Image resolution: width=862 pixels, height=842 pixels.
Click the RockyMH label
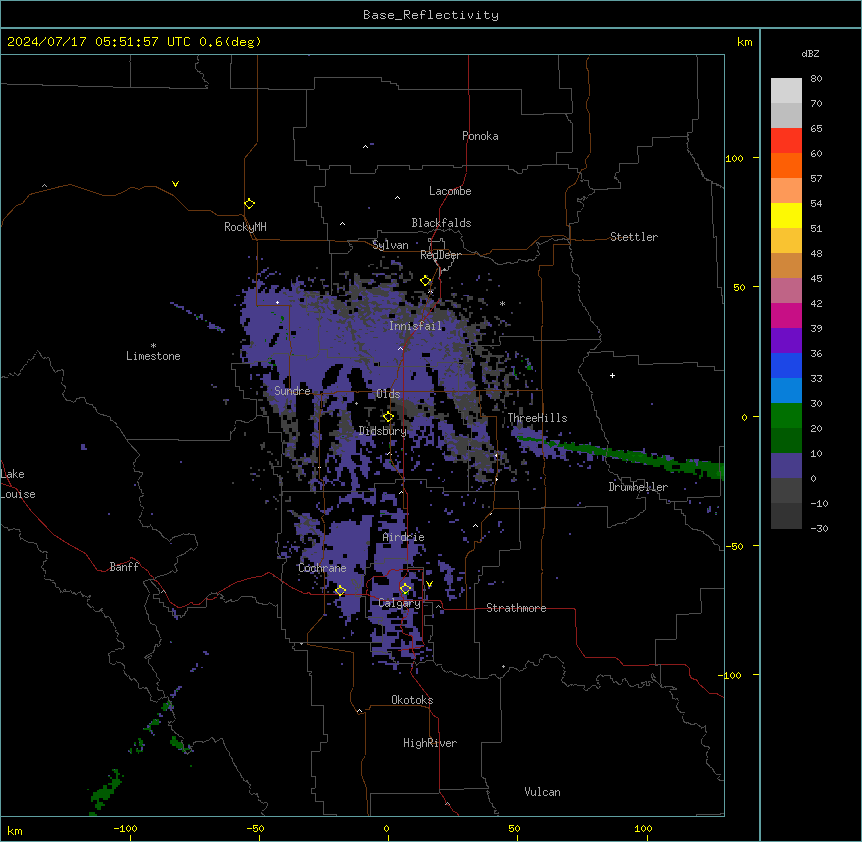245,227
